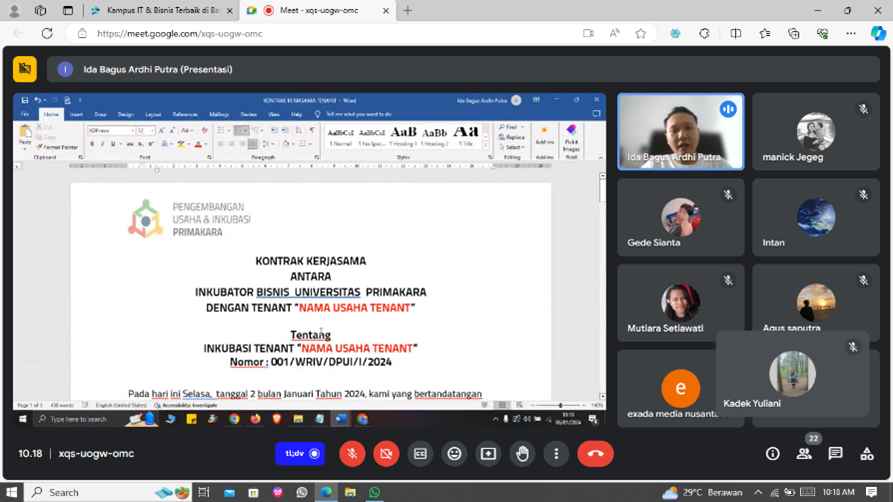This screenshot has height=502, width=893.
Task: Click Replace in shared Word ribbon
Action: click(512, 137)
